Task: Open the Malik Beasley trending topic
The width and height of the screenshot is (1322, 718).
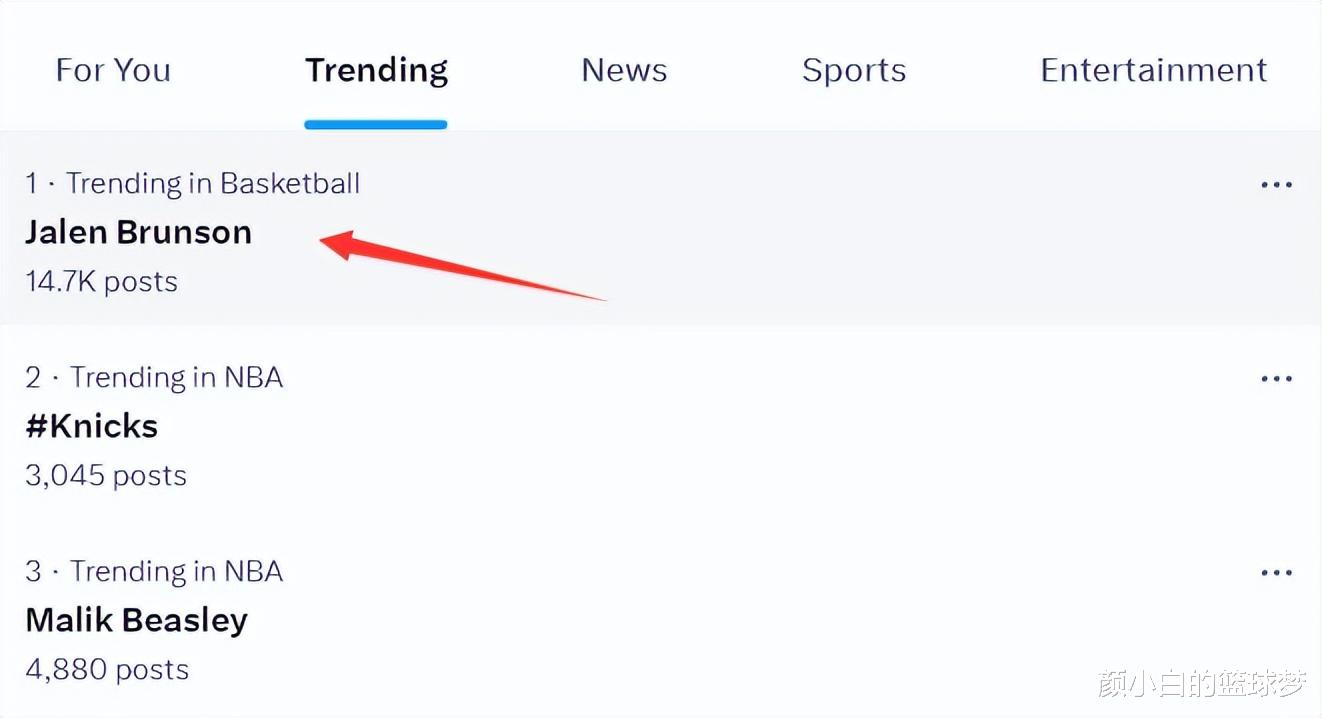Action: click(x=136, y=620)
